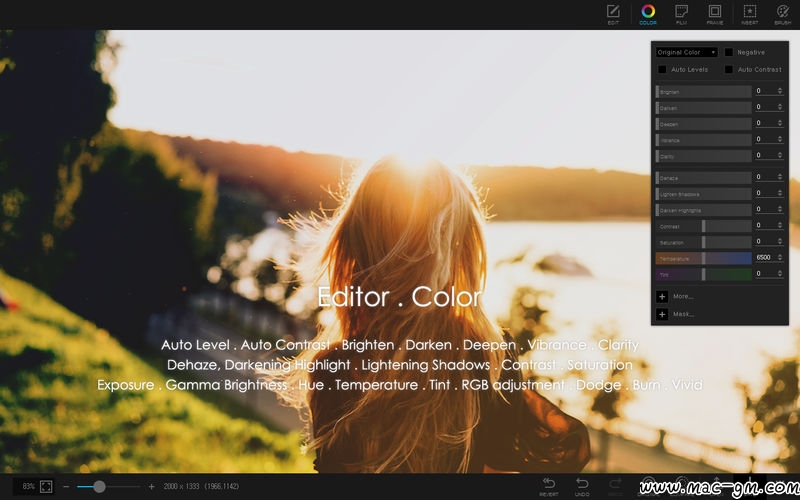The width and height of the screenshot is (800, 500).
Task: Select the Brush palette tab
Action: pyautogui.click(x=783, y=14)
